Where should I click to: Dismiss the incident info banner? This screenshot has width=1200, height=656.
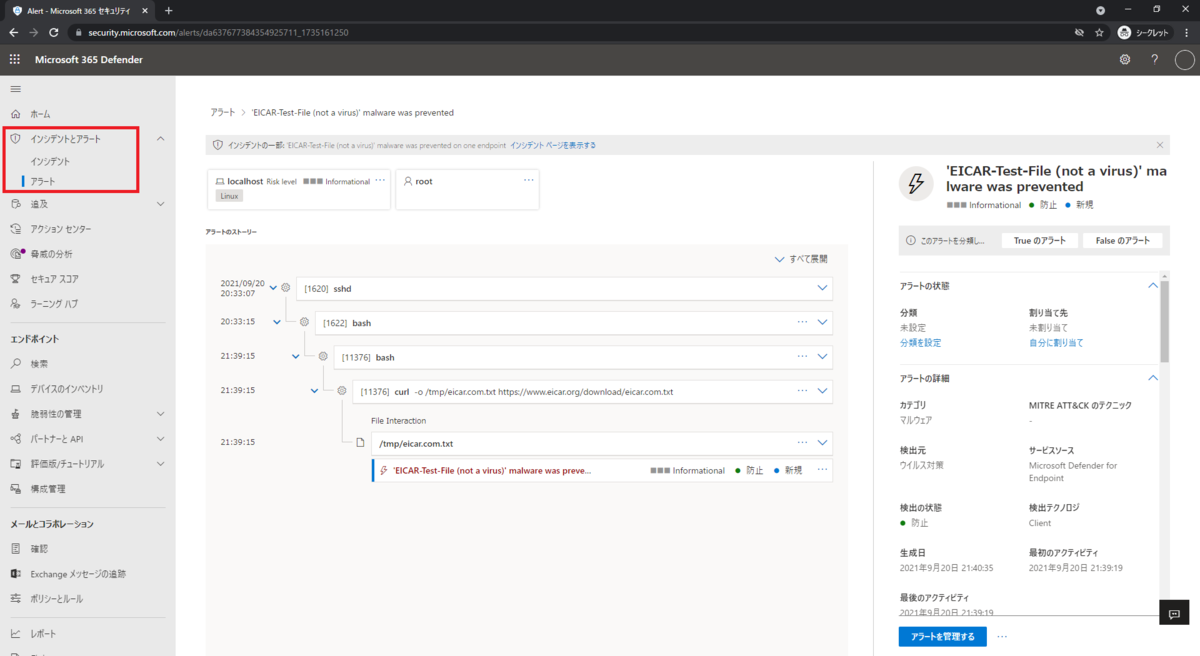pos(1160,145)
